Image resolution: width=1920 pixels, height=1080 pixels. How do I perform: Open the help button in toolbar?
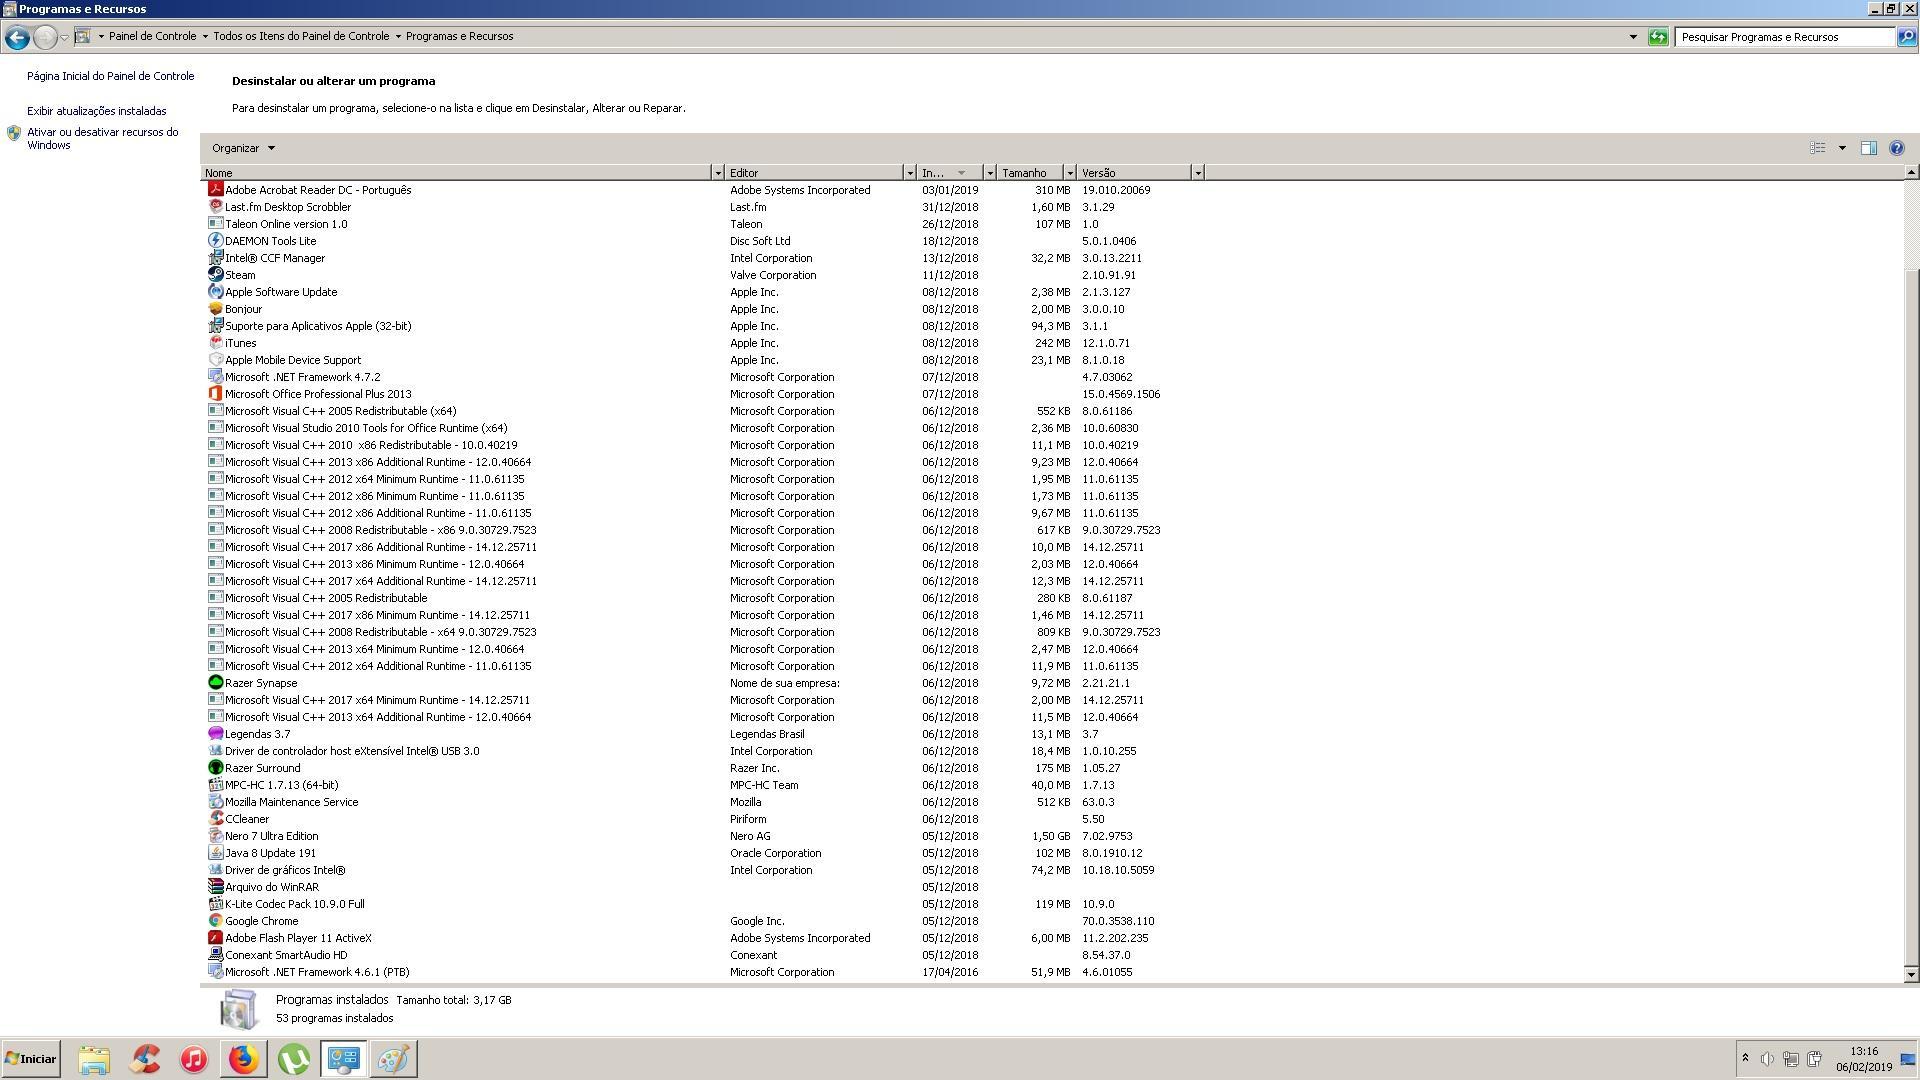pos(1896,148)
